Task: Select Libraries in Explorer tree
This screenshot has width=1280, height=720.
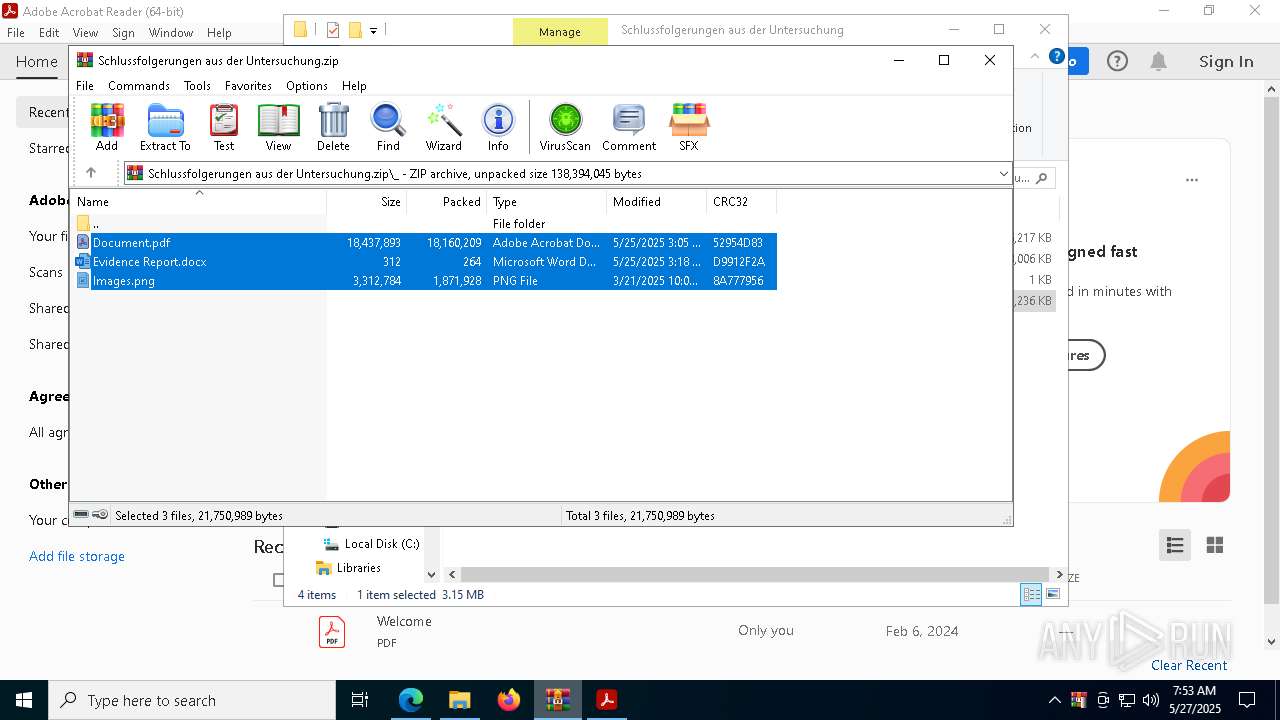Action: click(x=349, y=568)
